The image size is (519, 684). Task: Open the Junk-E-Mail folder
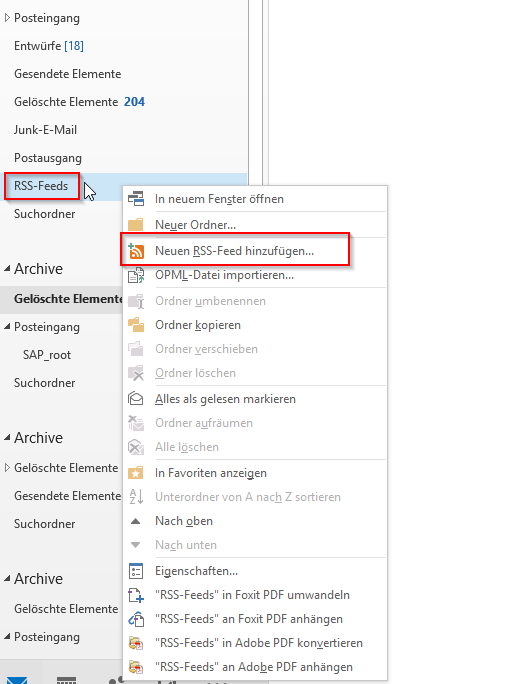point(45,130)
